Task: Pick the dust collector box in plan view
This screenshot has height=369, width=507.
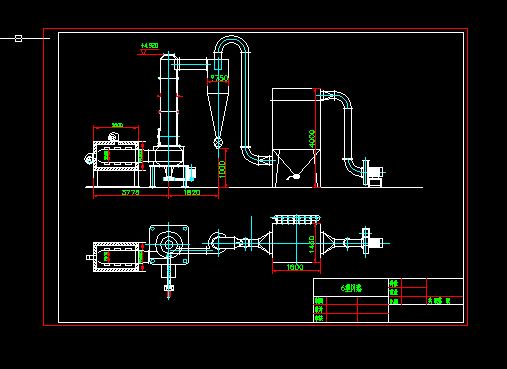Action: point(296,242)
